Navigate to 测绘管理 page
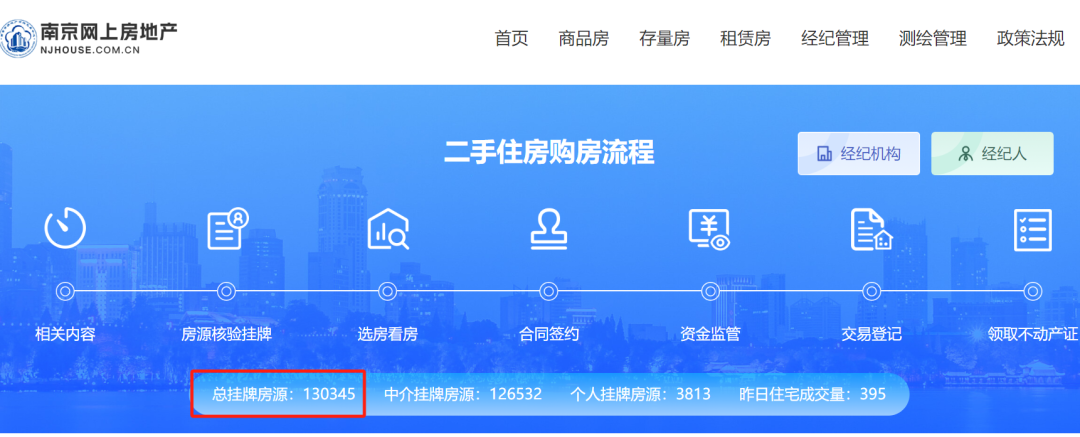The image size is (1080, 437). click(x=932, y=39)
